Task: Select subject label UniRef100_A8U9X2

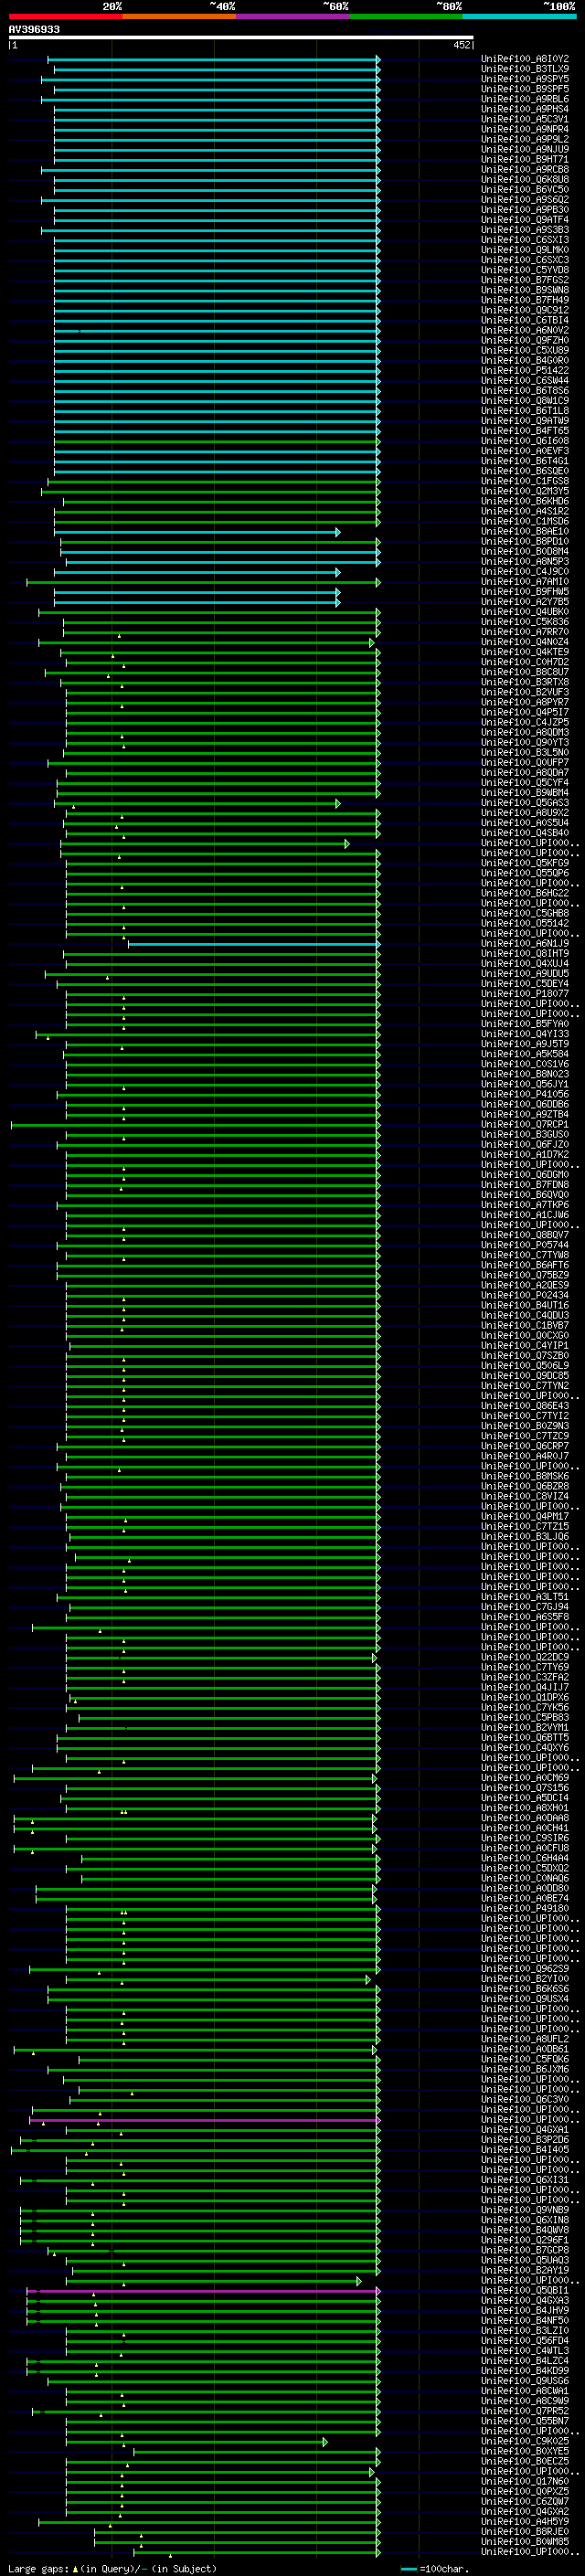Action: [x=525, y=813]
